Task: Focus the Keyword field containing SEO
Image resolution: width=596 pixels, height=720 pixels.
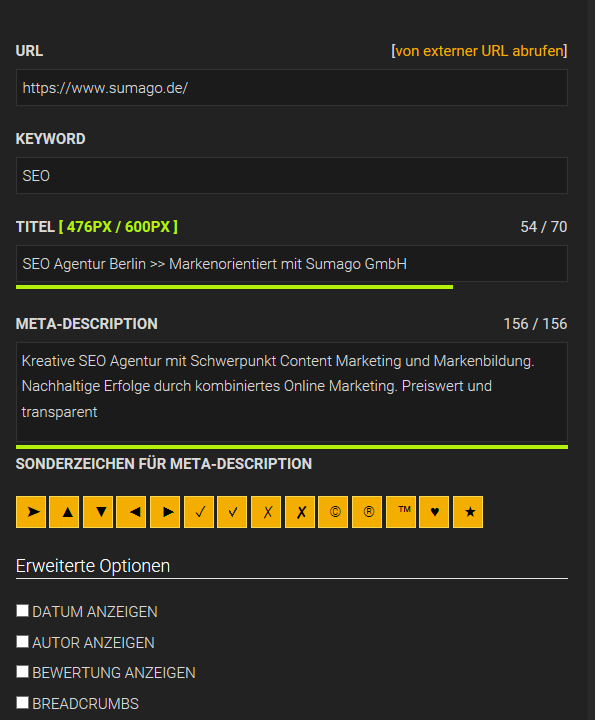Action: tap(292, 175)
